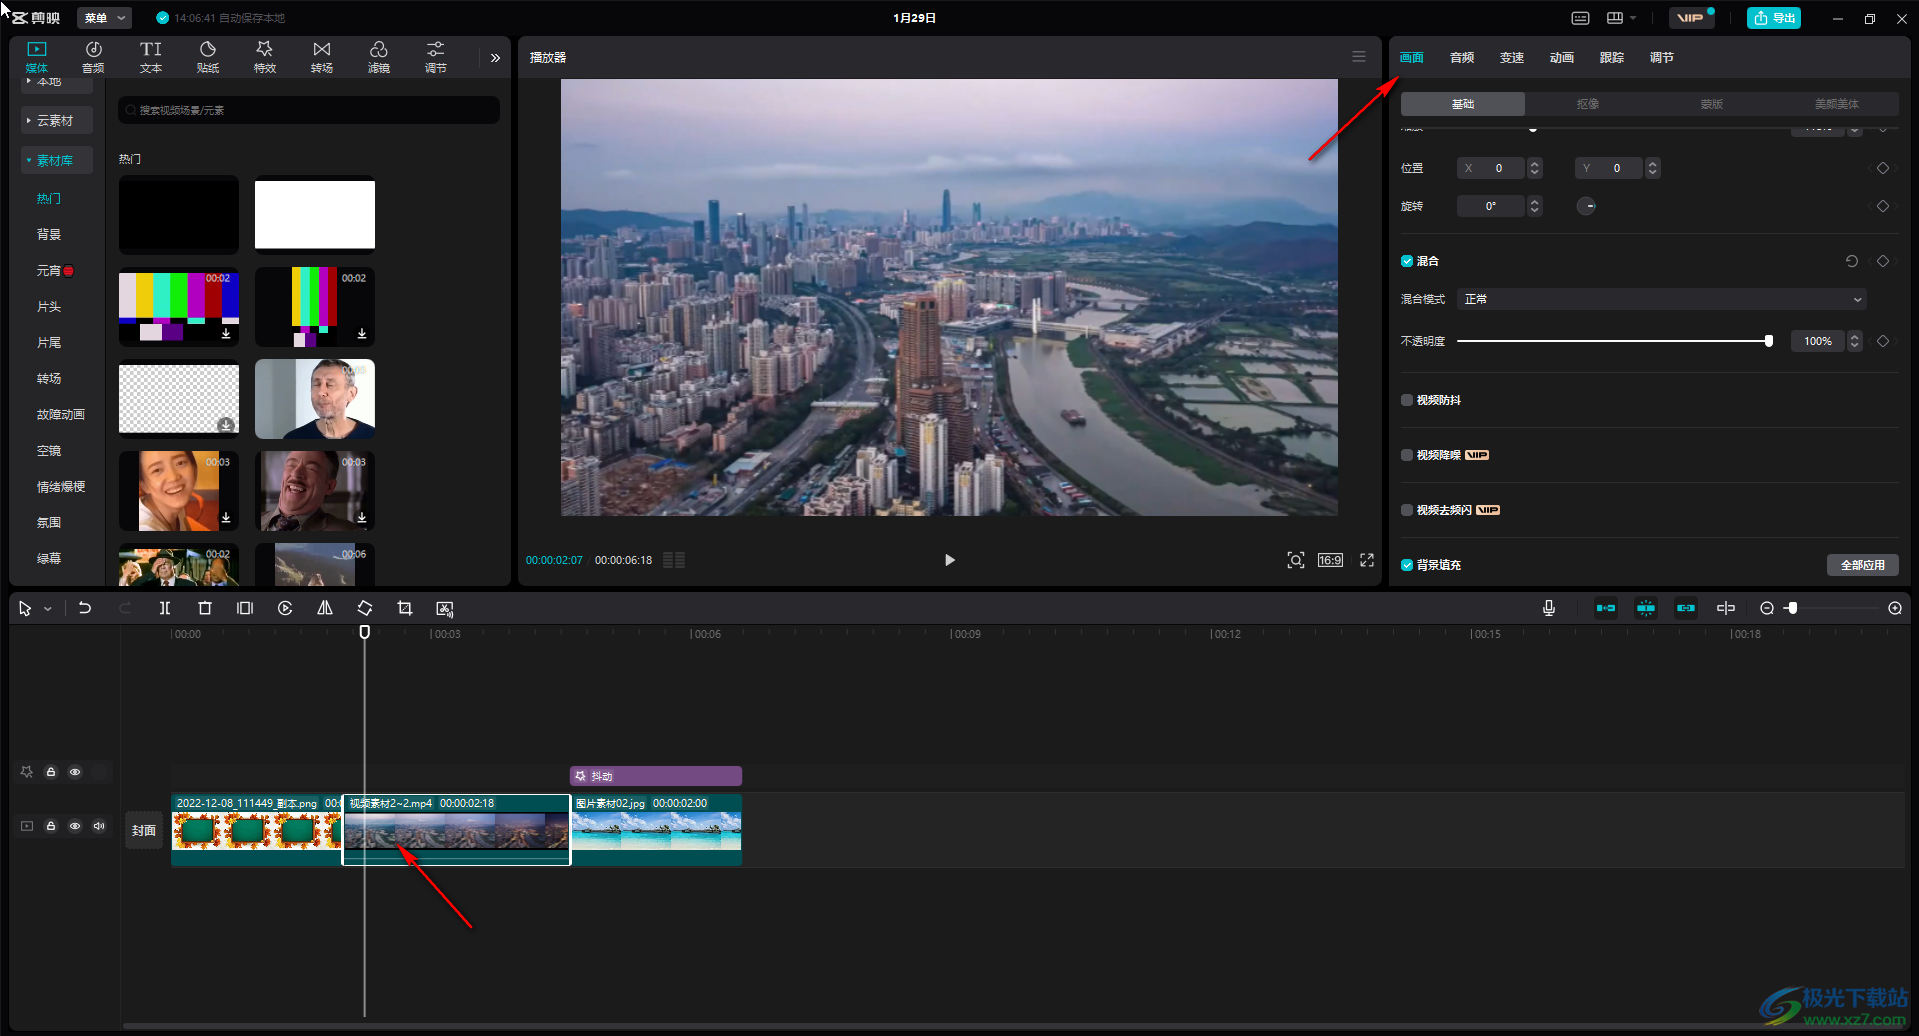This screenshot has height=1036, width=1919.
Task: Open the 混合模式 blend mode dropdown
Action: [1662, 299]
